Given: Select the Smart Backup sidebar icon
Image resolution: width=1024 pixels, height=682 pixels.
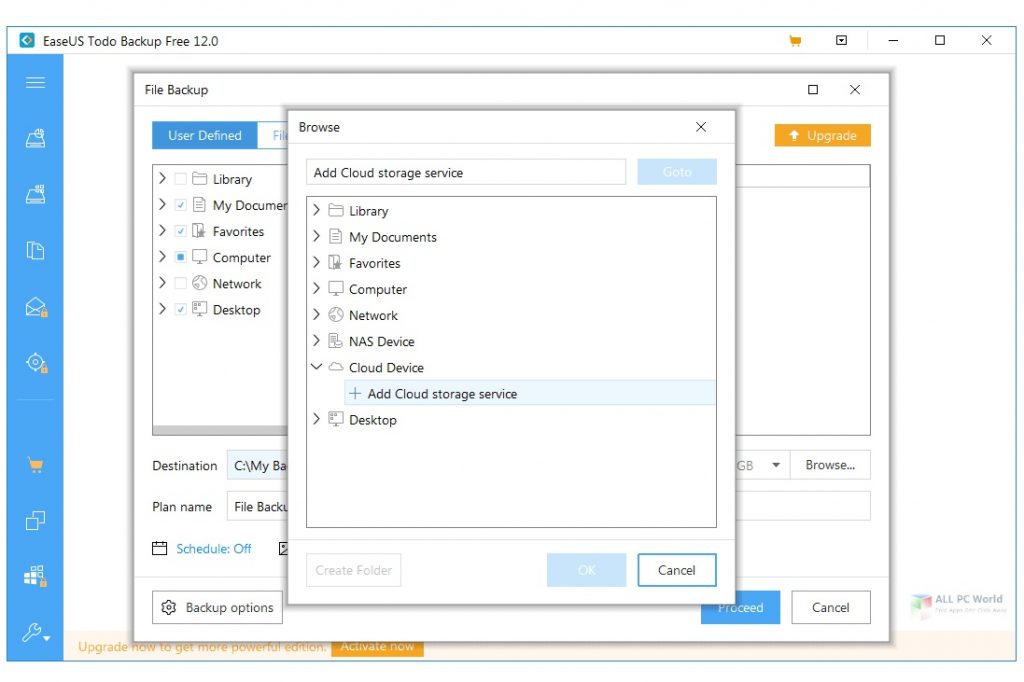Looking at the screenshot, I should [x=36, y=363].
